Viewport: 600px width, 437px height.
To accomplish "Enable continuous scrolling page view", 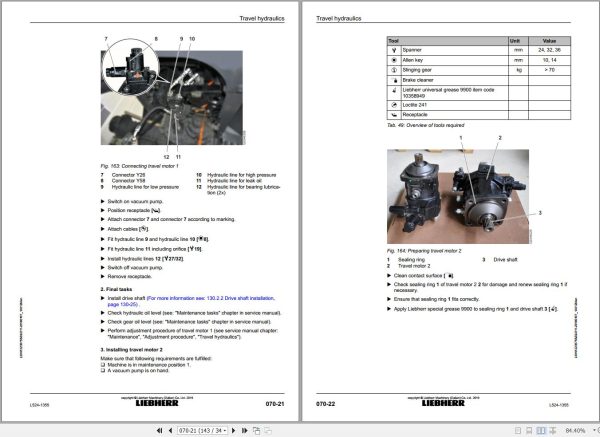I will click(529, 431).
